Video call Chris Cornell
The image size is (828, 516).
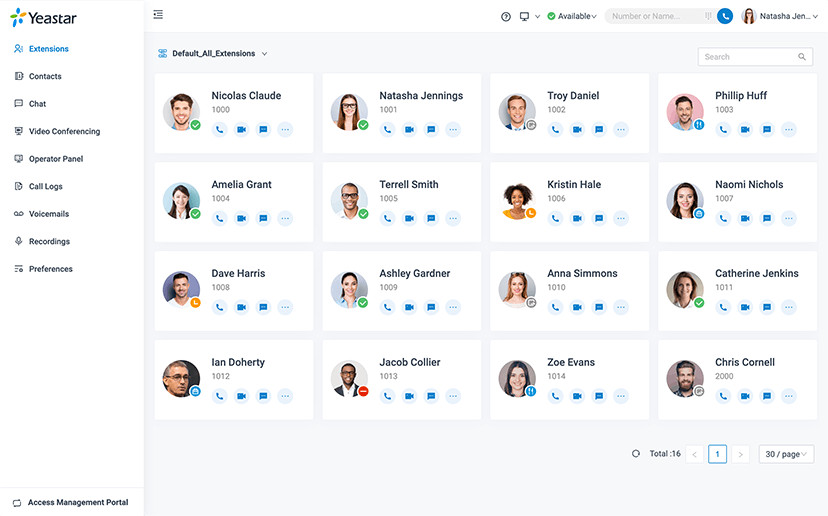[745, 396]
